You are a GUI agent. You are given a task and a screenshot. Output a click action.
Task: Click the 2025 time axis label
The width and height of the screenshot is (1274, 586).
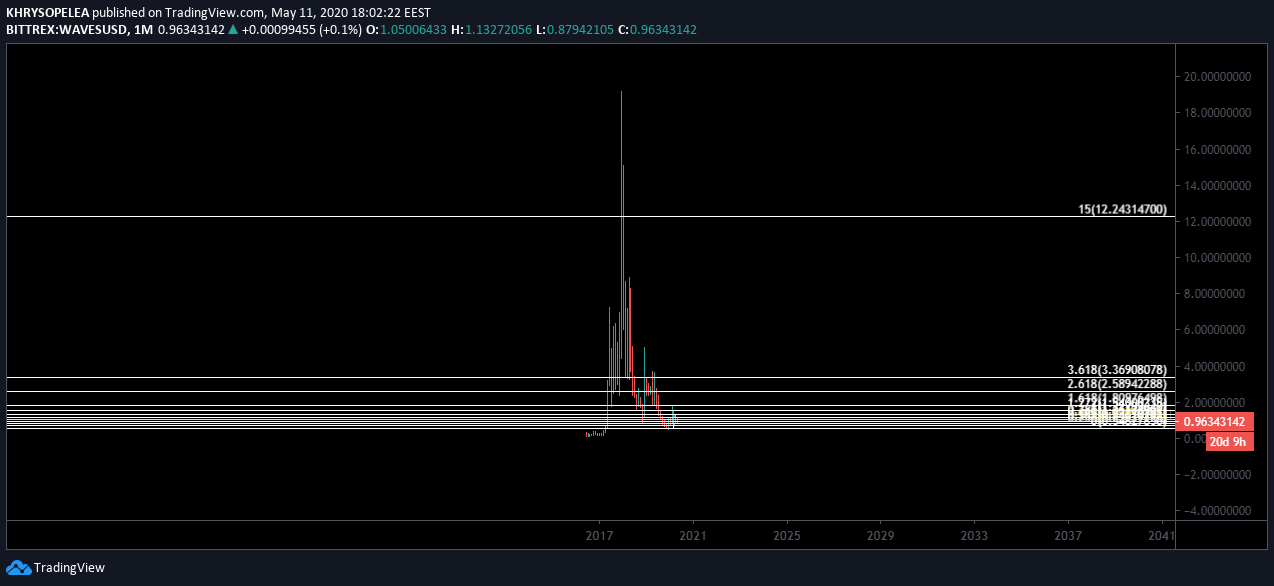tap(787, 536)
